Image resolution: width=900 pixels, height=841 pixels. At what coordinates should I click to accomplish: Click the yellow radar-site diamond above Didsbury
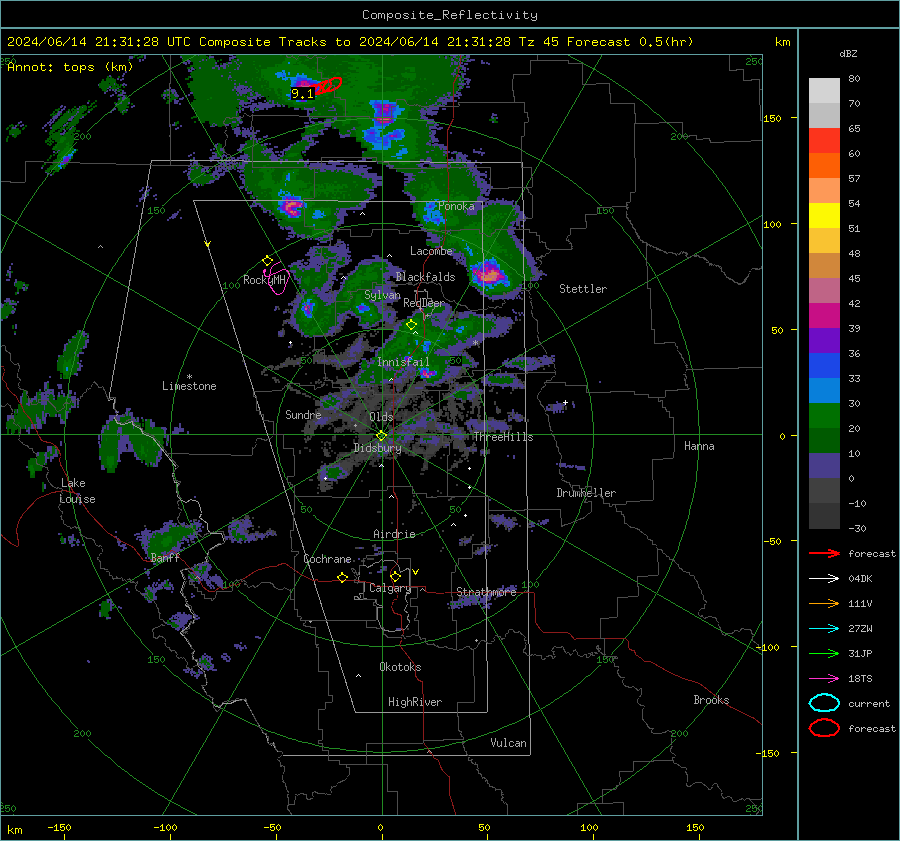tap(381, 435)
